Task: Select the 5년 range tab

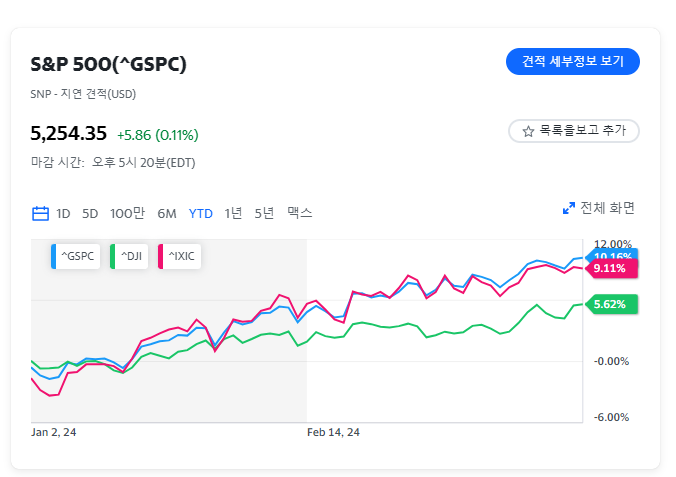Action: click(264, 213)
